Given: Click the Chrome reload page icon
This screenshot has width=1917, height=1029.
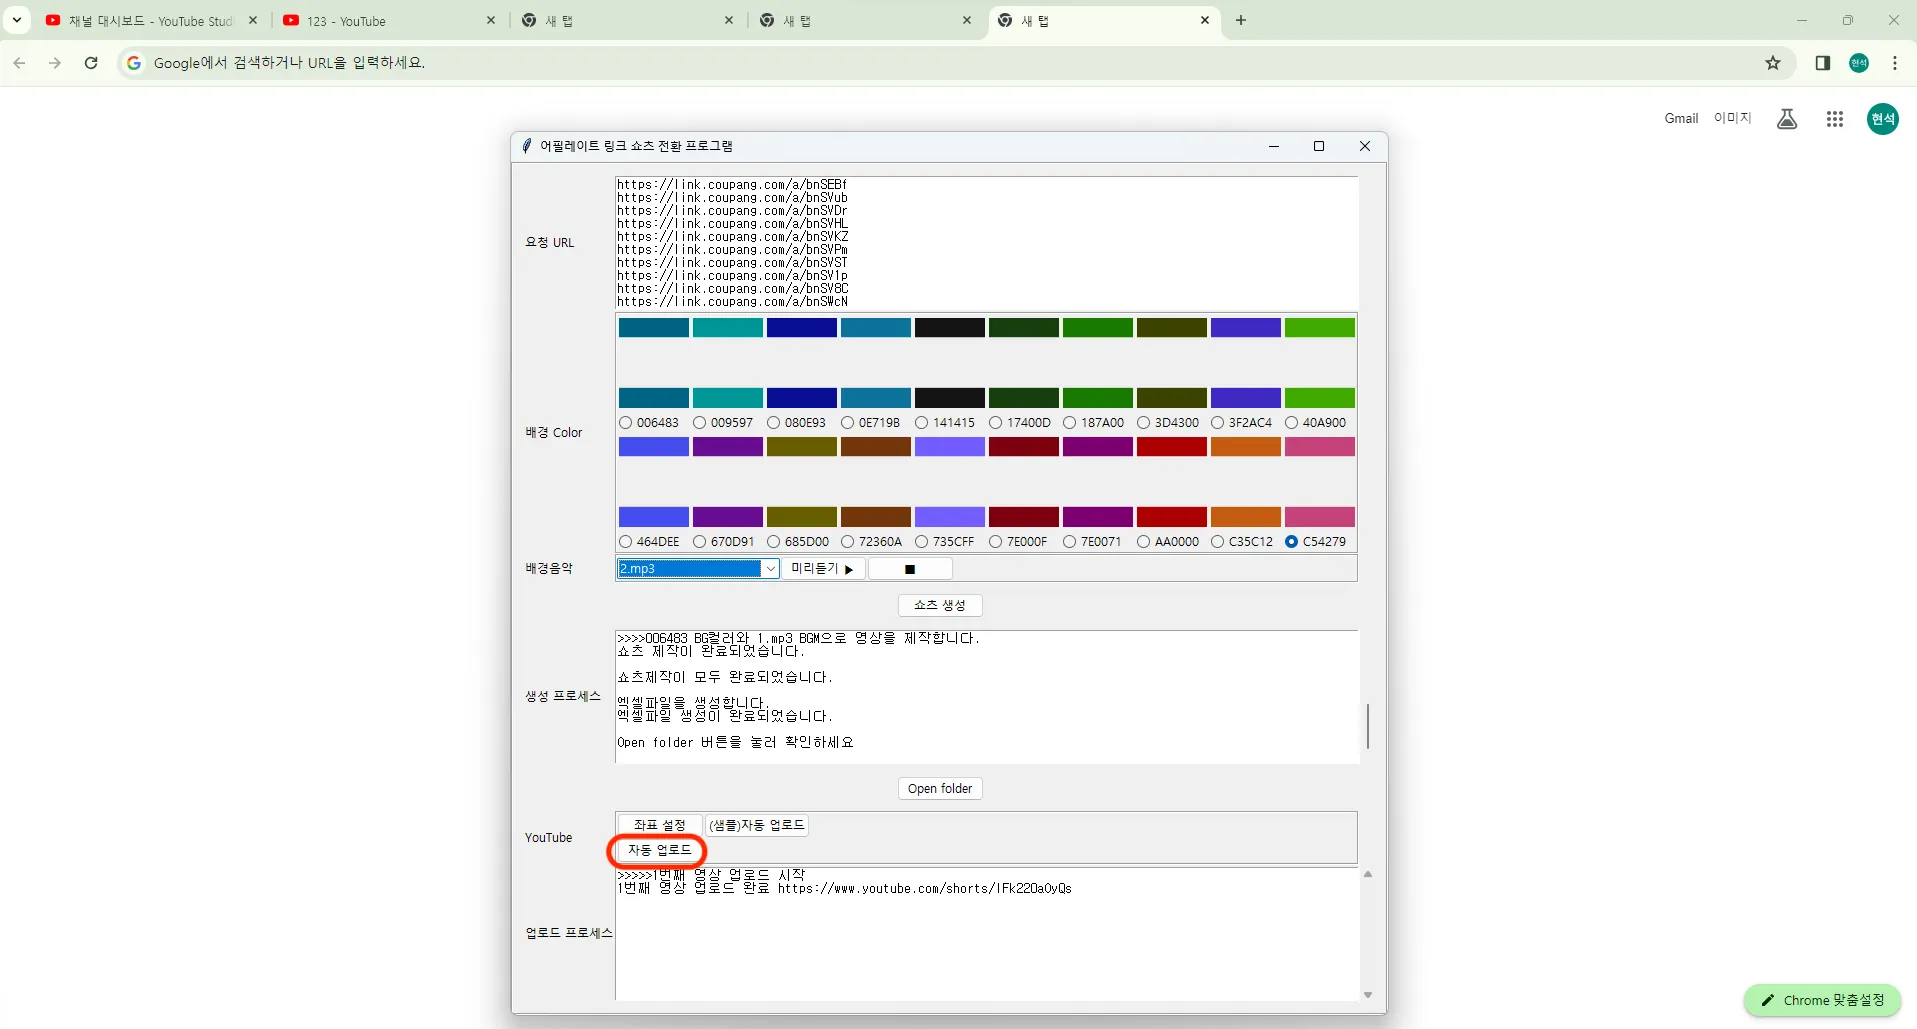Looking at the screenshot, I should [x=91, y=63].
